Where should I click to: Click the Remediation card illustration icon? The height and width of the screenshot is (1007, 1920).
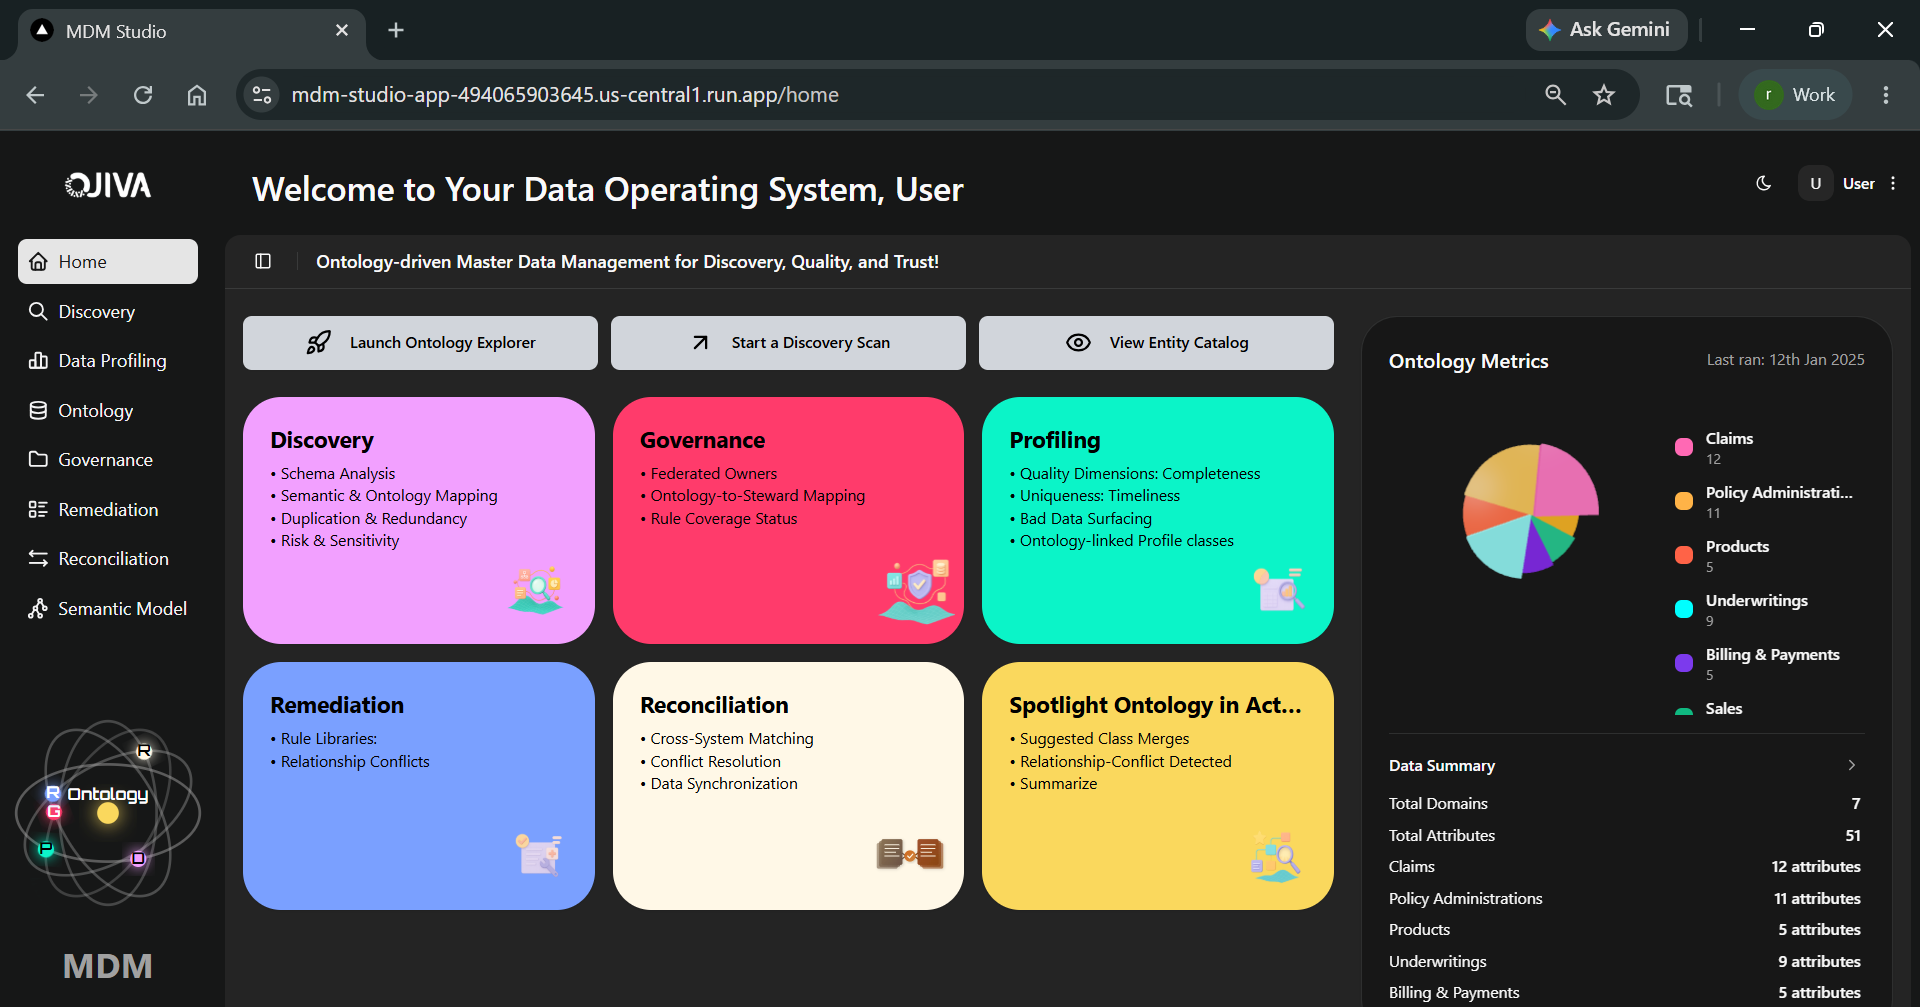[539, 854]
